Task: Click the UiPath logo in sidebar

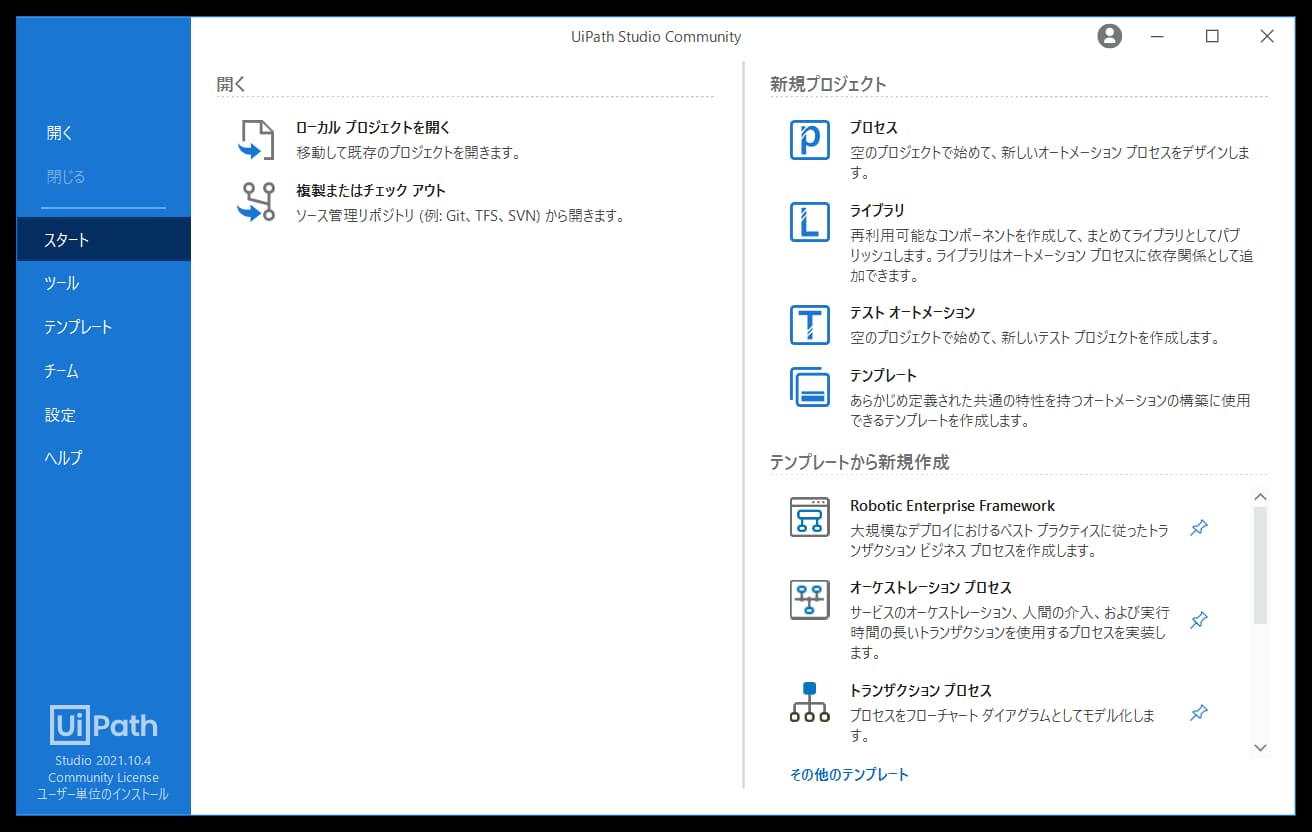Action: 104,725
